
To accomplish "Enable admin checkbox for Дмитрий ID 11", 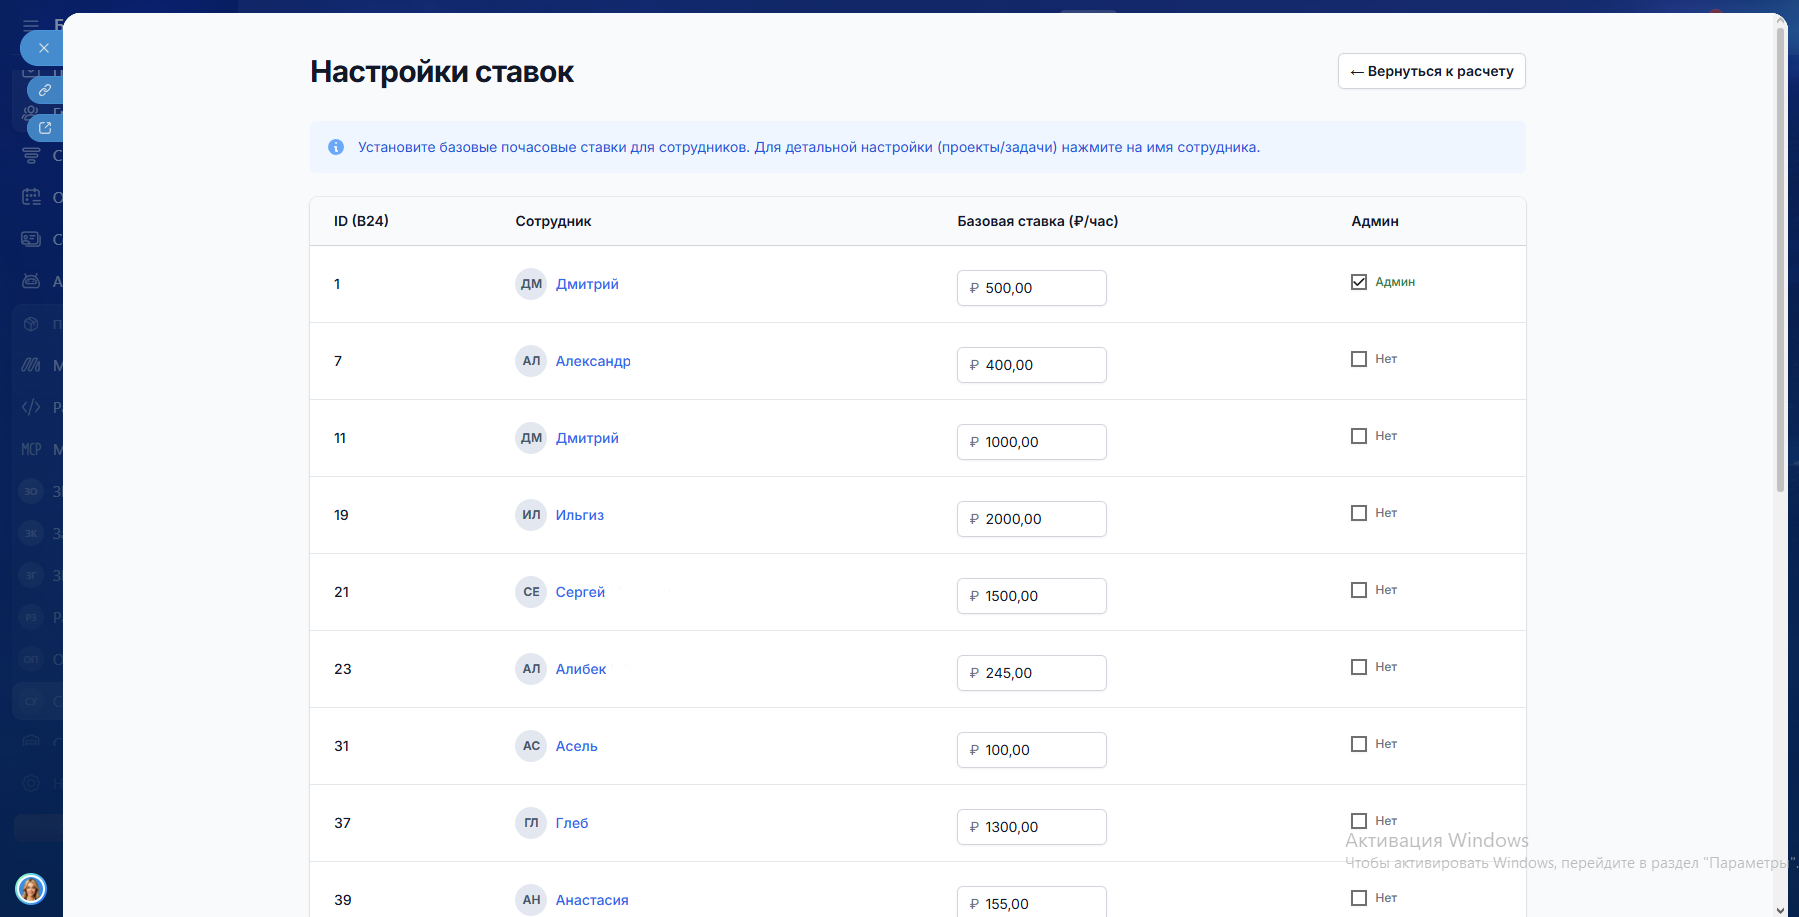I will 1359,436.
